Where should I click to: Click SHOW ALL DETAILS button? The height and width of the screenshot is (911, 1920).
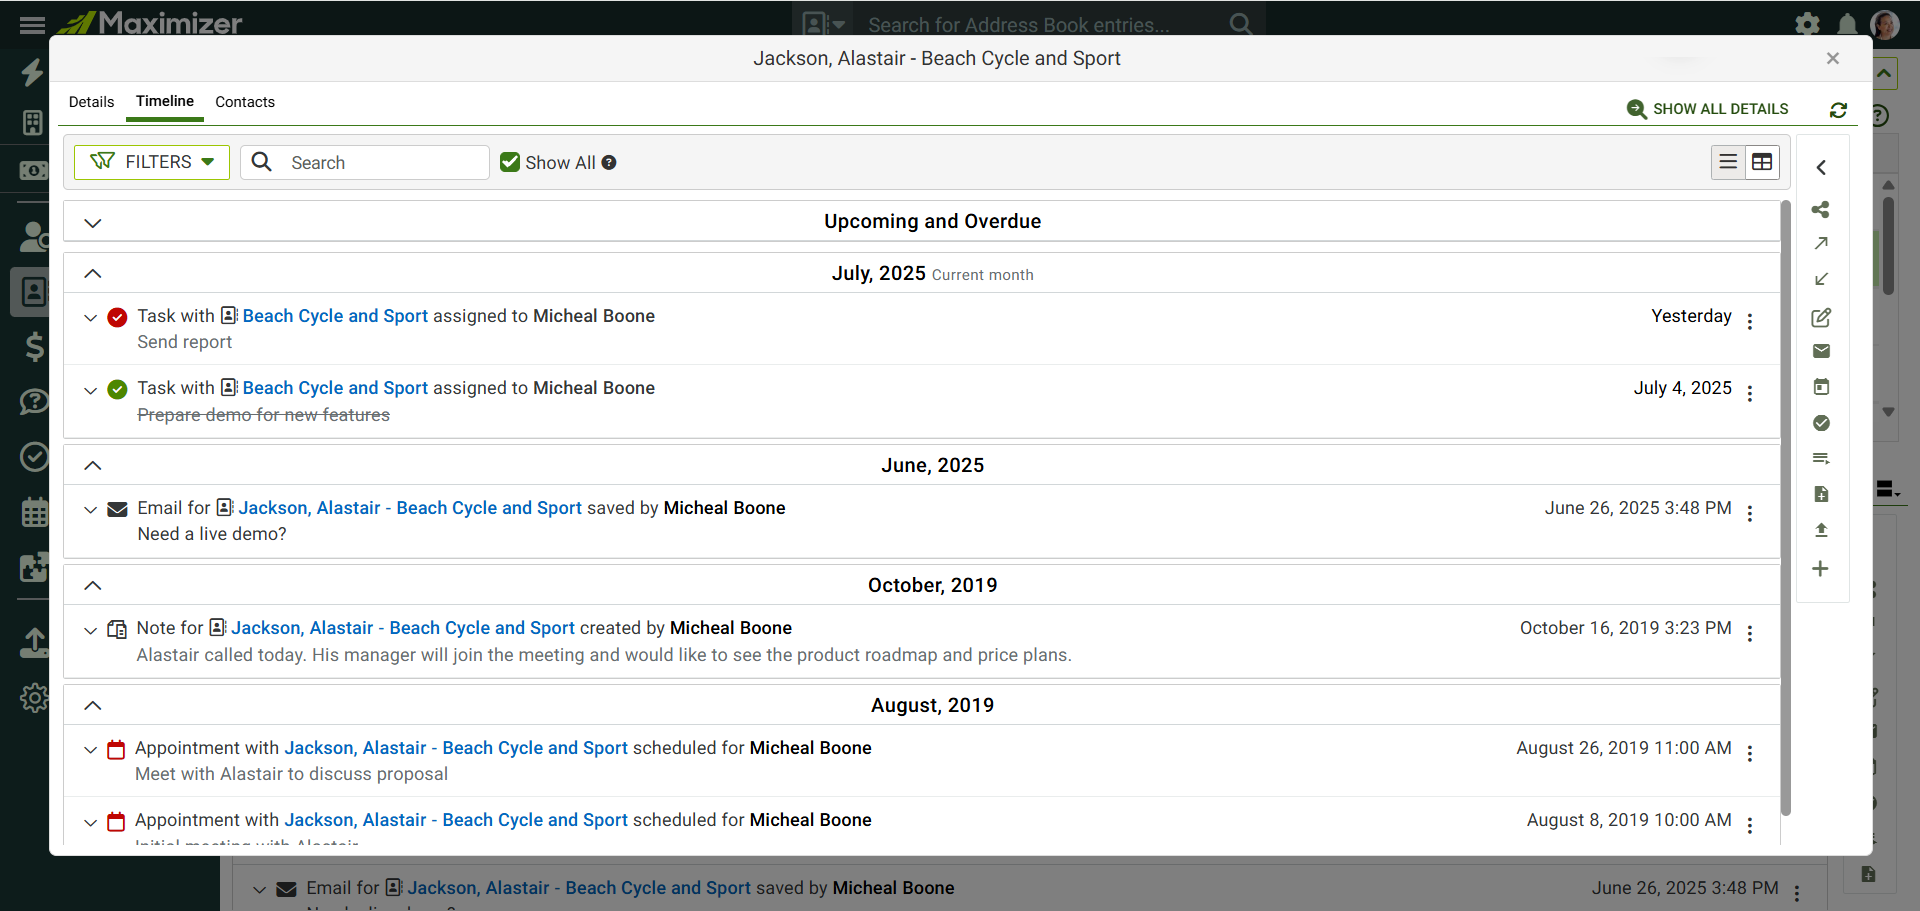pyautogui.click(x=1708, y=109)
